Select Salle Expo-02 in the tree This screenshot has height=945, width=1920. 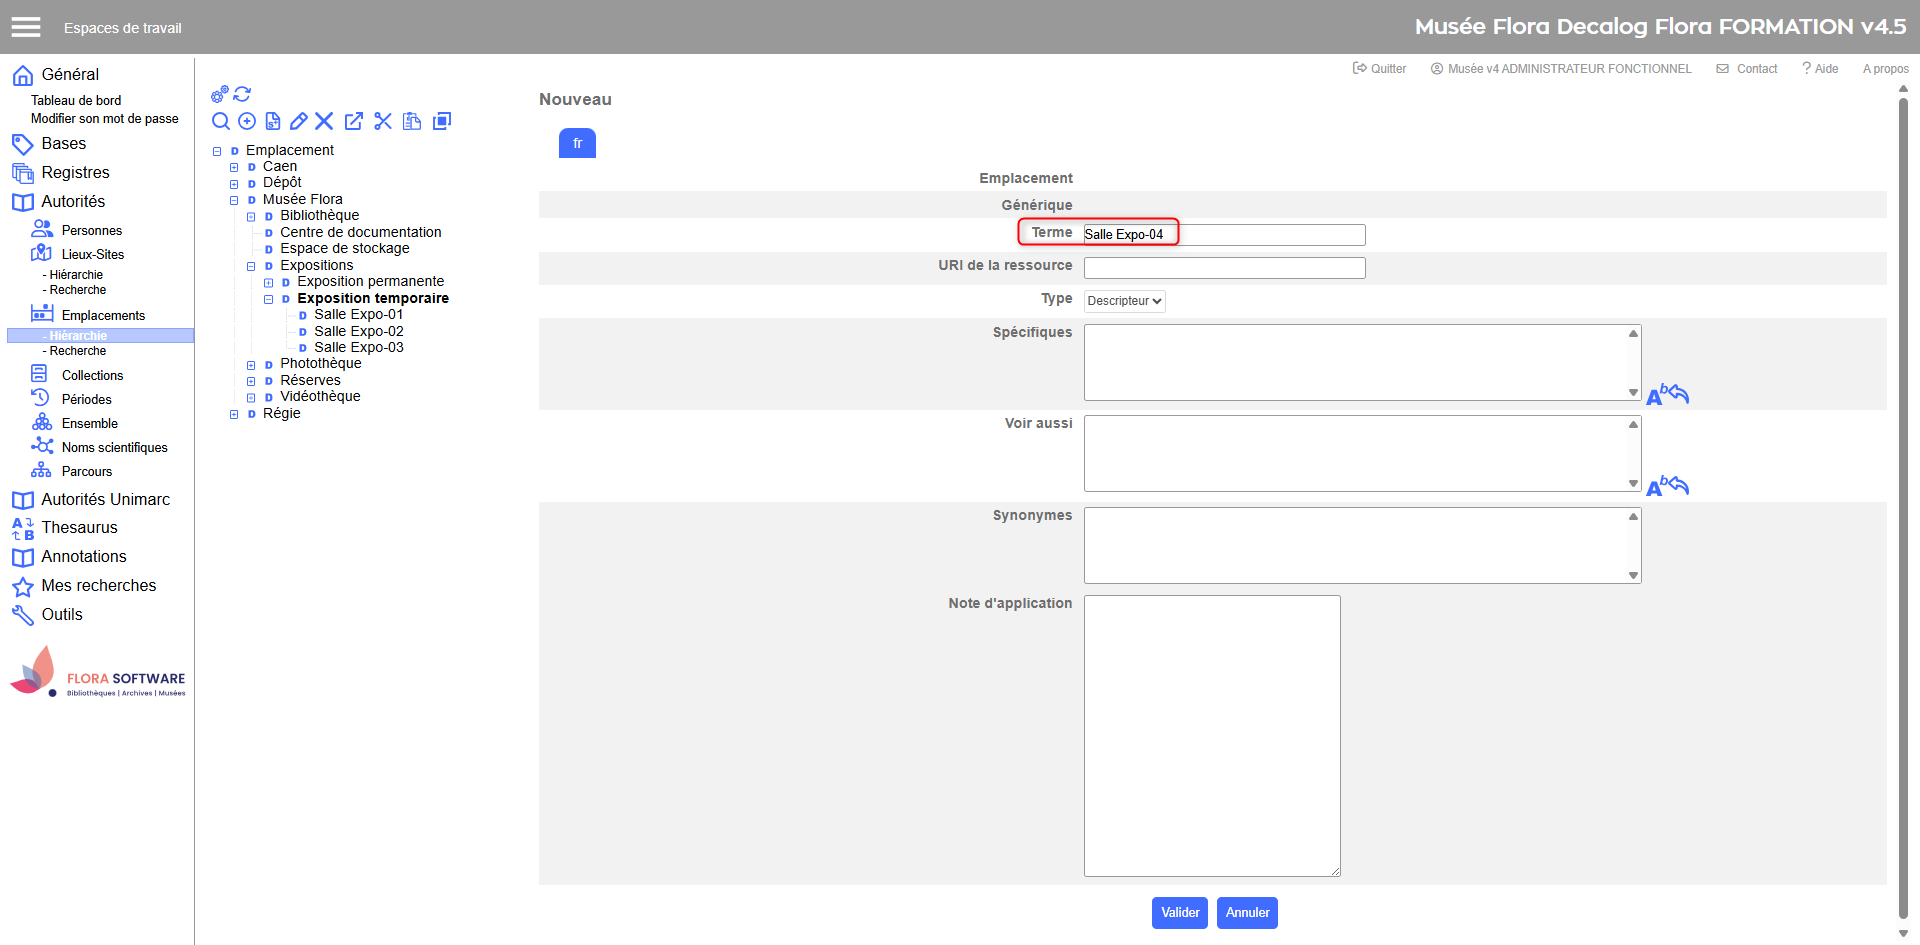[359, 331]
